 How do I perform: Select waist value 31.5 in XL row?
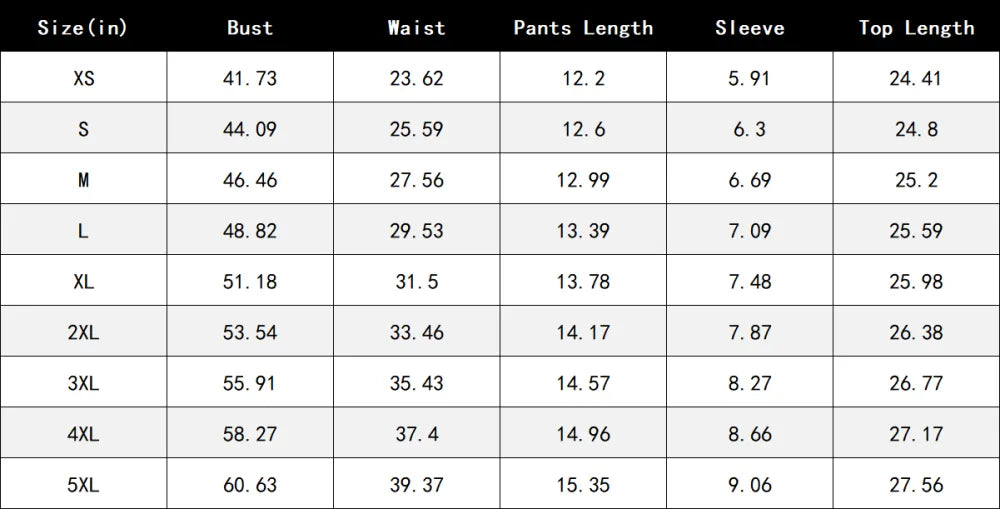coord(416,282)
